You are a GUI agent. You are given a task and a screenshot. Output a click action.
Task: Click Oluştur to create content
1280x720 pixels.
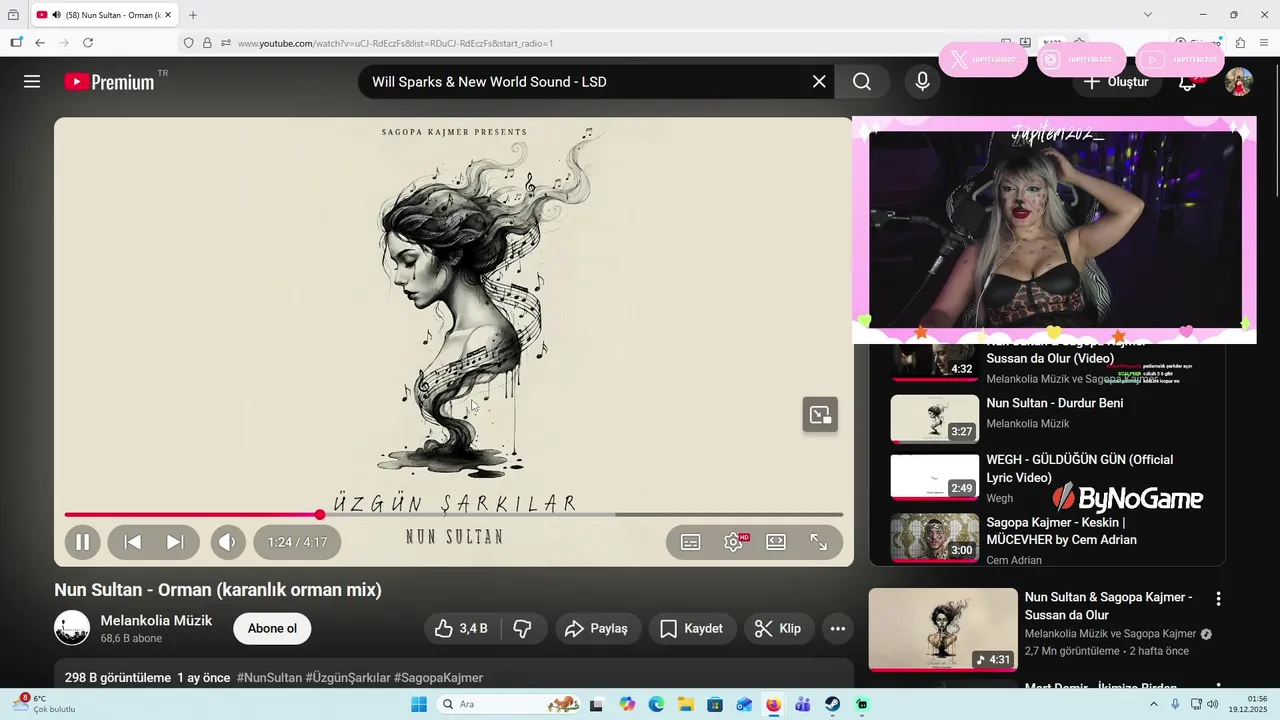[1118, 82]
